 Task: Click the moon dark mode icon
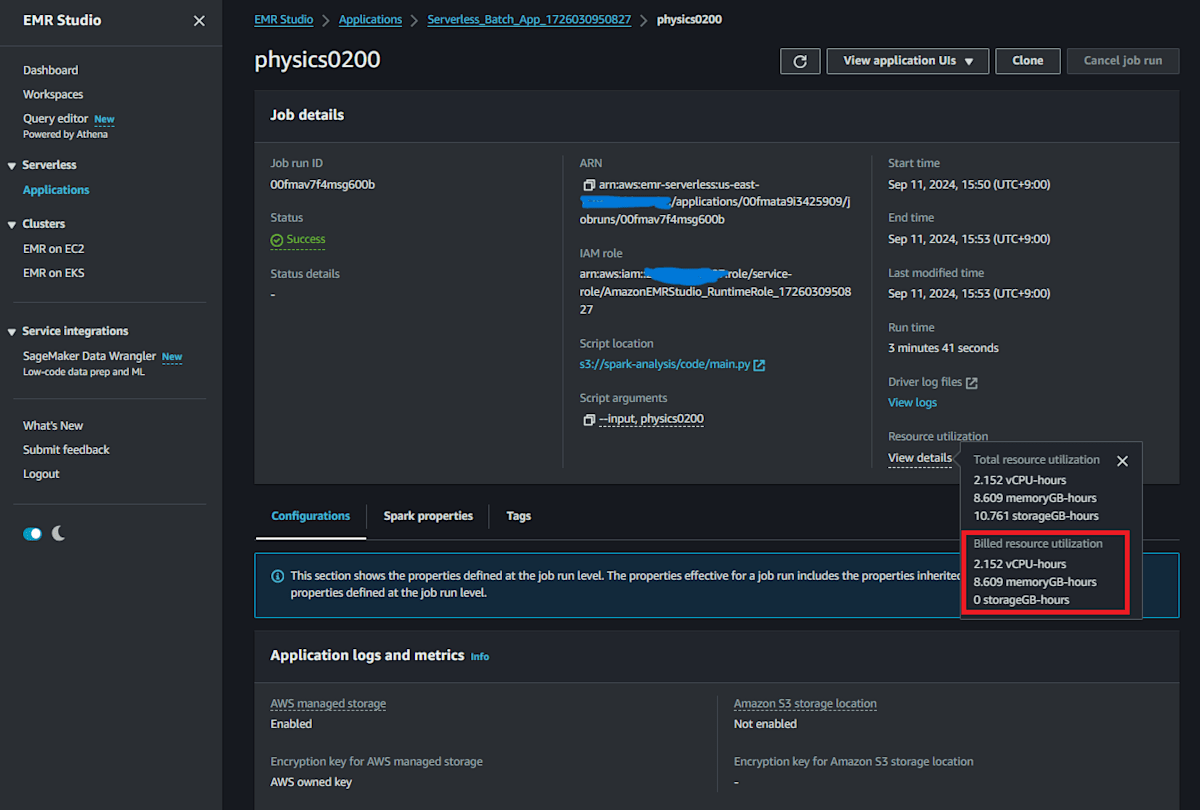(x=59, y=533)
